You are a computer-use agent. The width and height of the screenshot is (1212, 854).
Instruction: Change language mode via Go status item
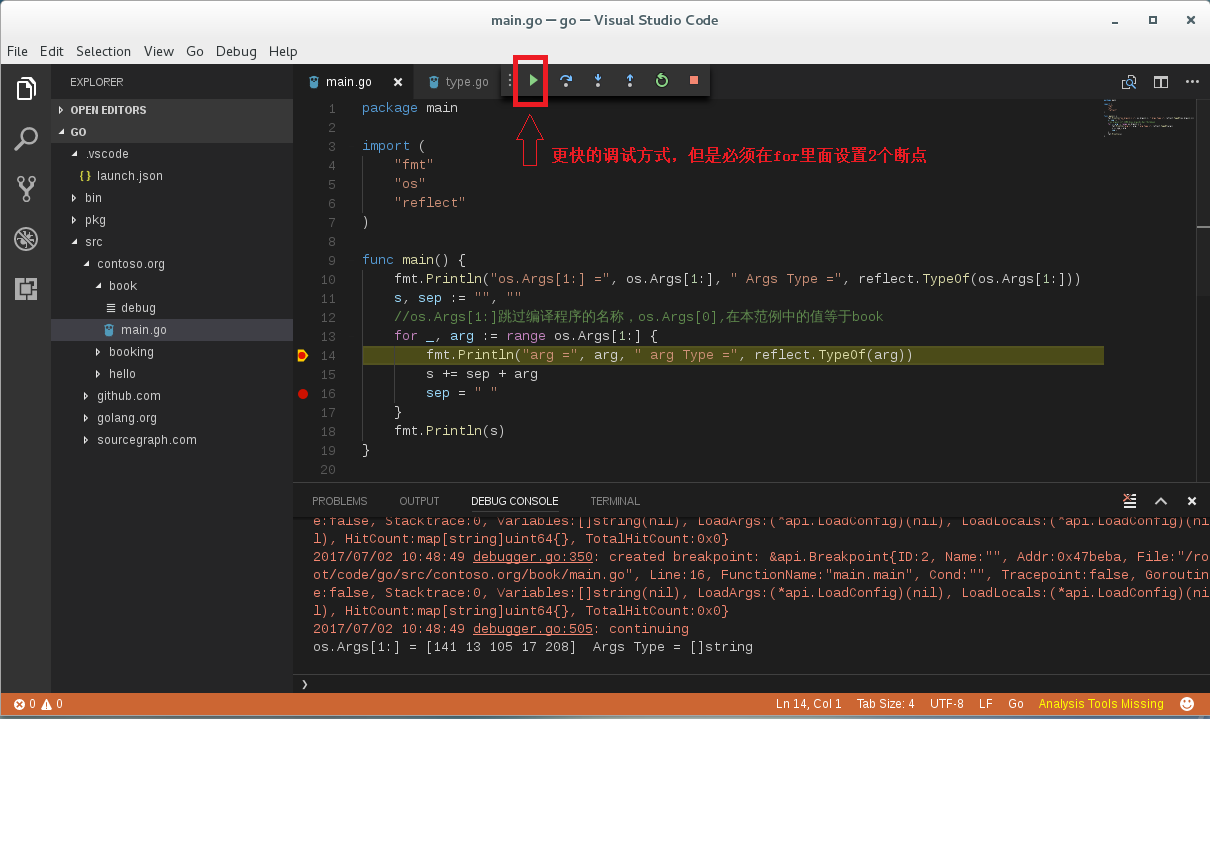click(x=1015, y=704)
